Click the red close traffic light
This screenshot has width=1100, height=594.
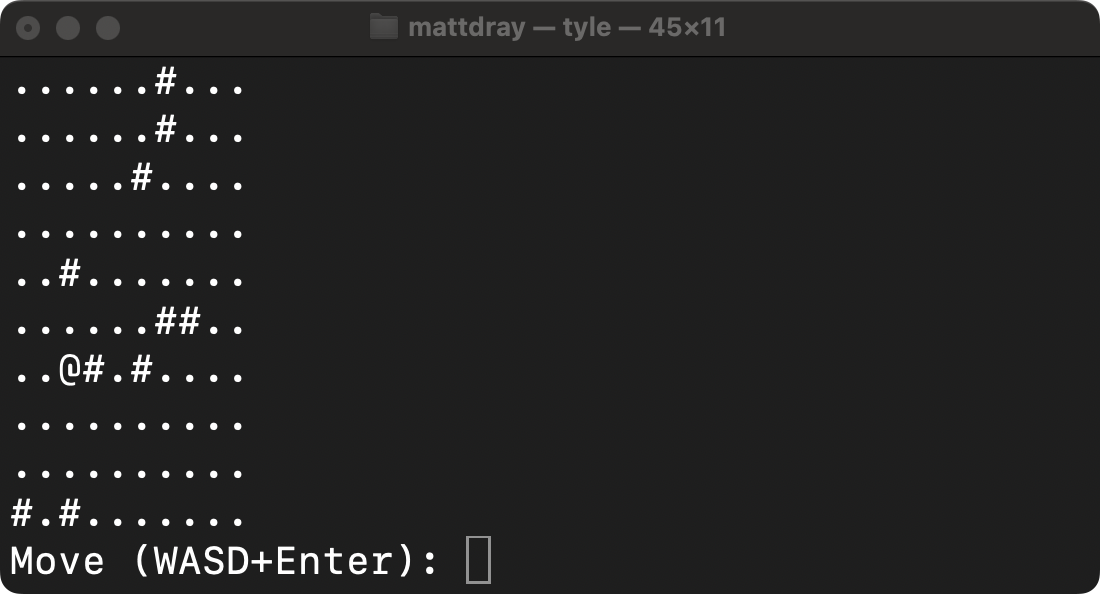point(28,27)
